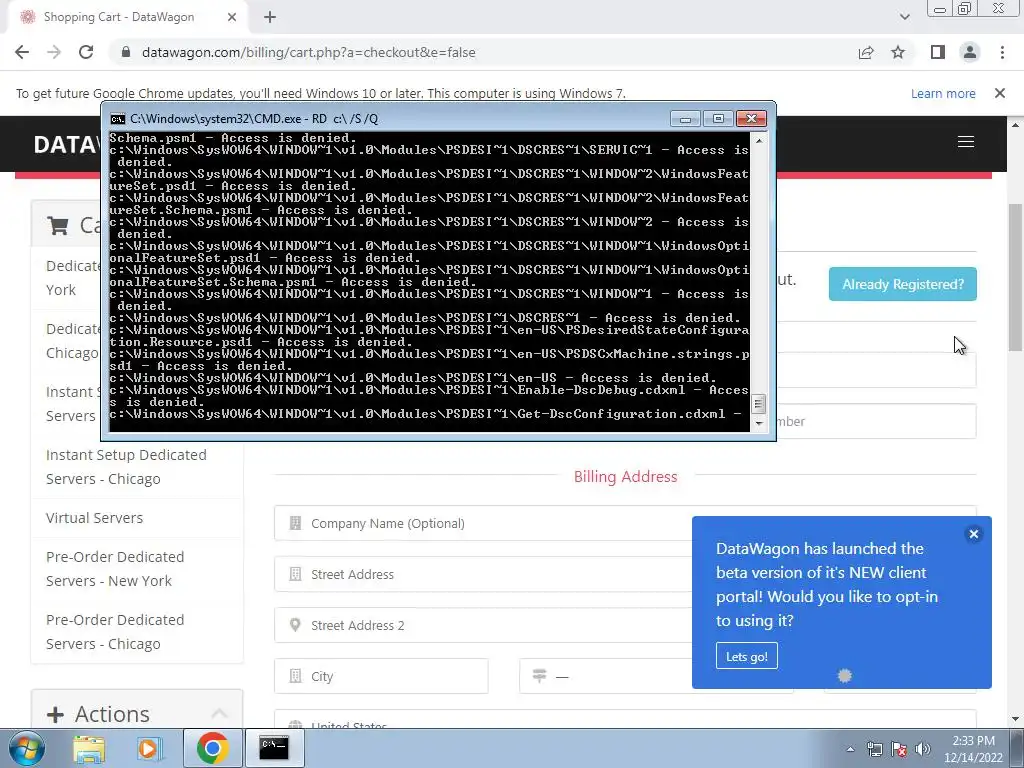Close the beta portal popup
The width and height of the screenshot is (1024, 768).
974,534
